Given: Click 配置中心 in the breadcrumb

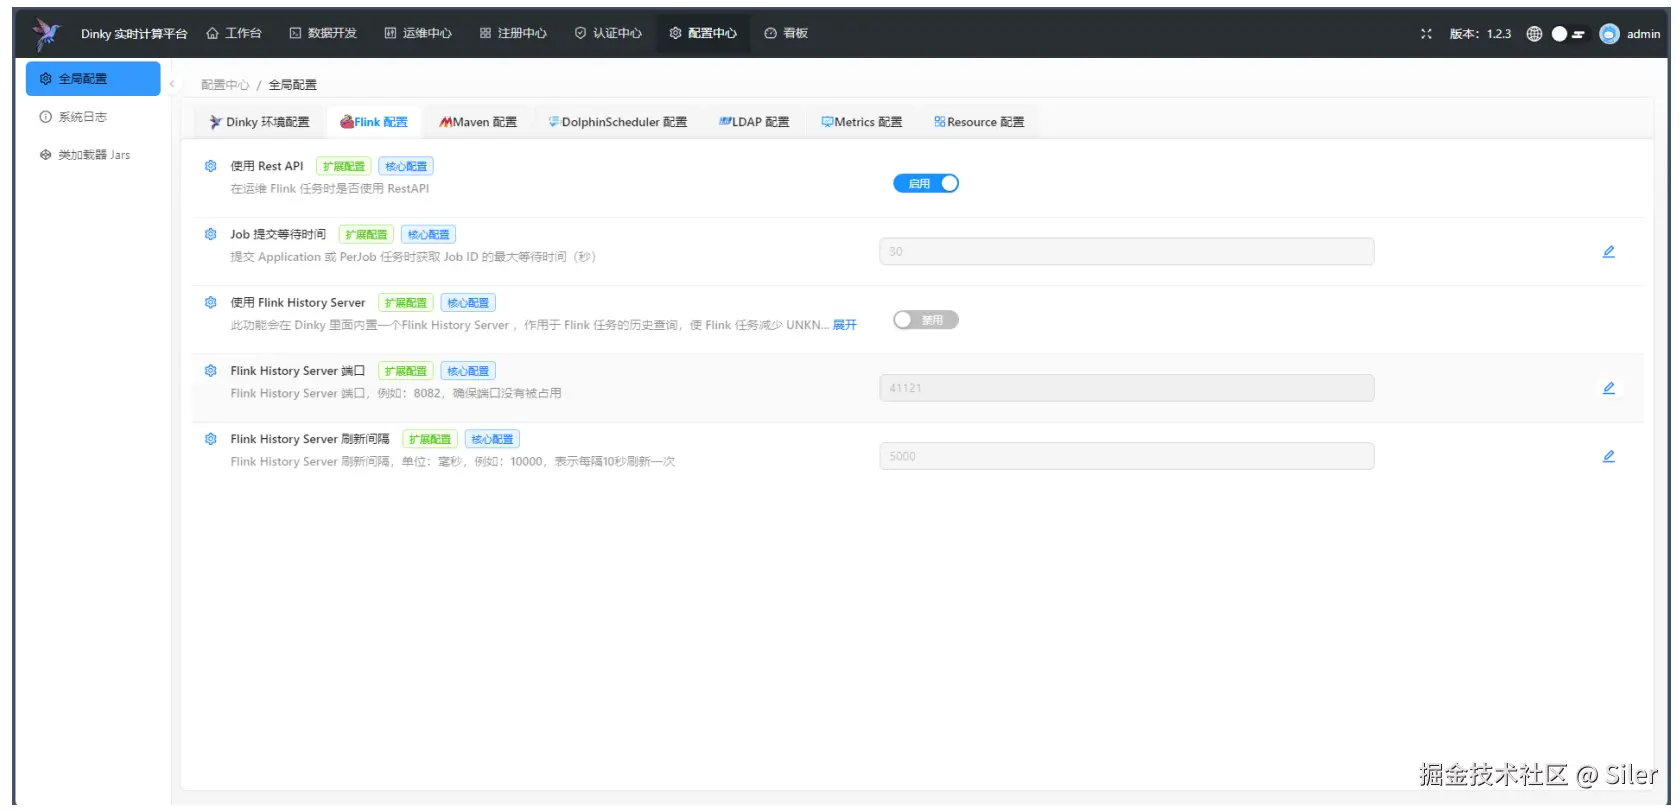Looking at the screenshot, I should tap(225, 85).
